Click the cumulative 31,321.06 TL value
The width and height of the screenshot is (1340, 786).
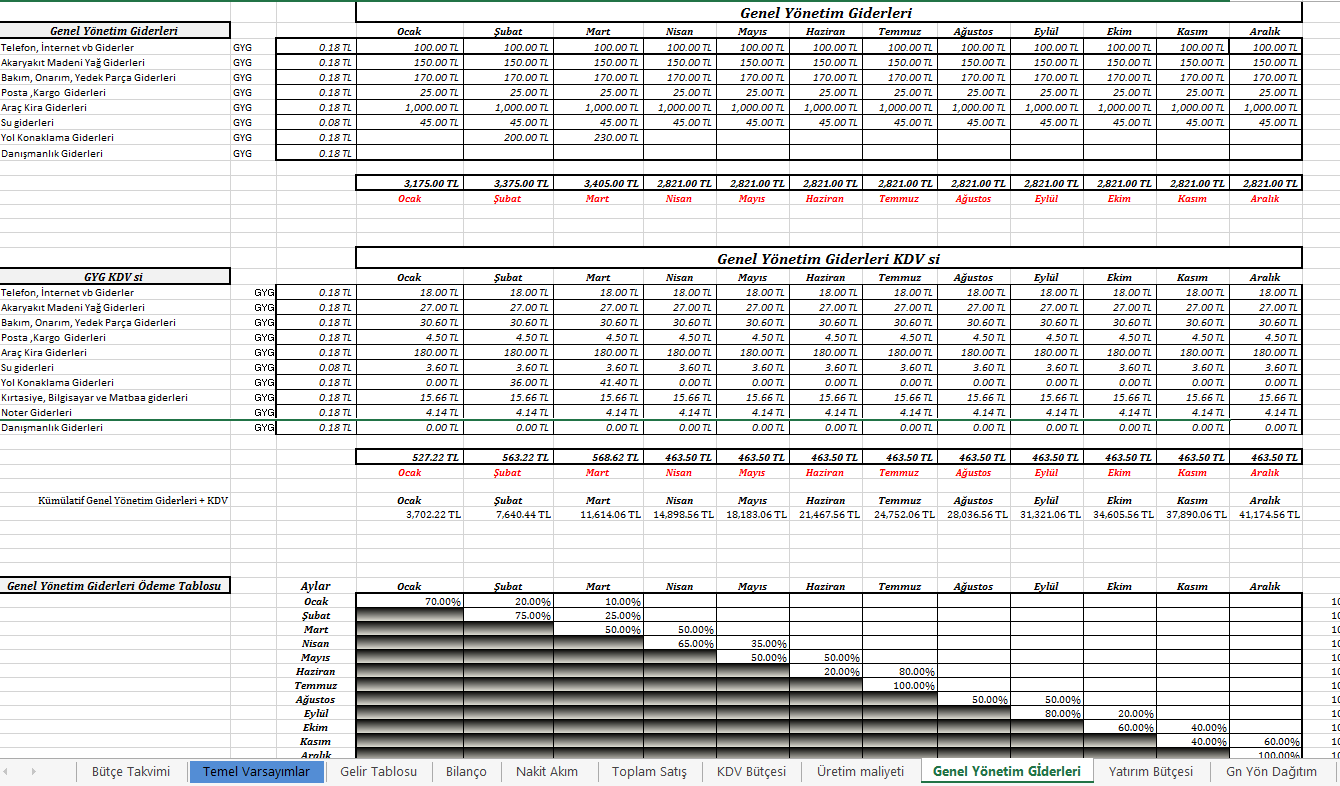1046,514
